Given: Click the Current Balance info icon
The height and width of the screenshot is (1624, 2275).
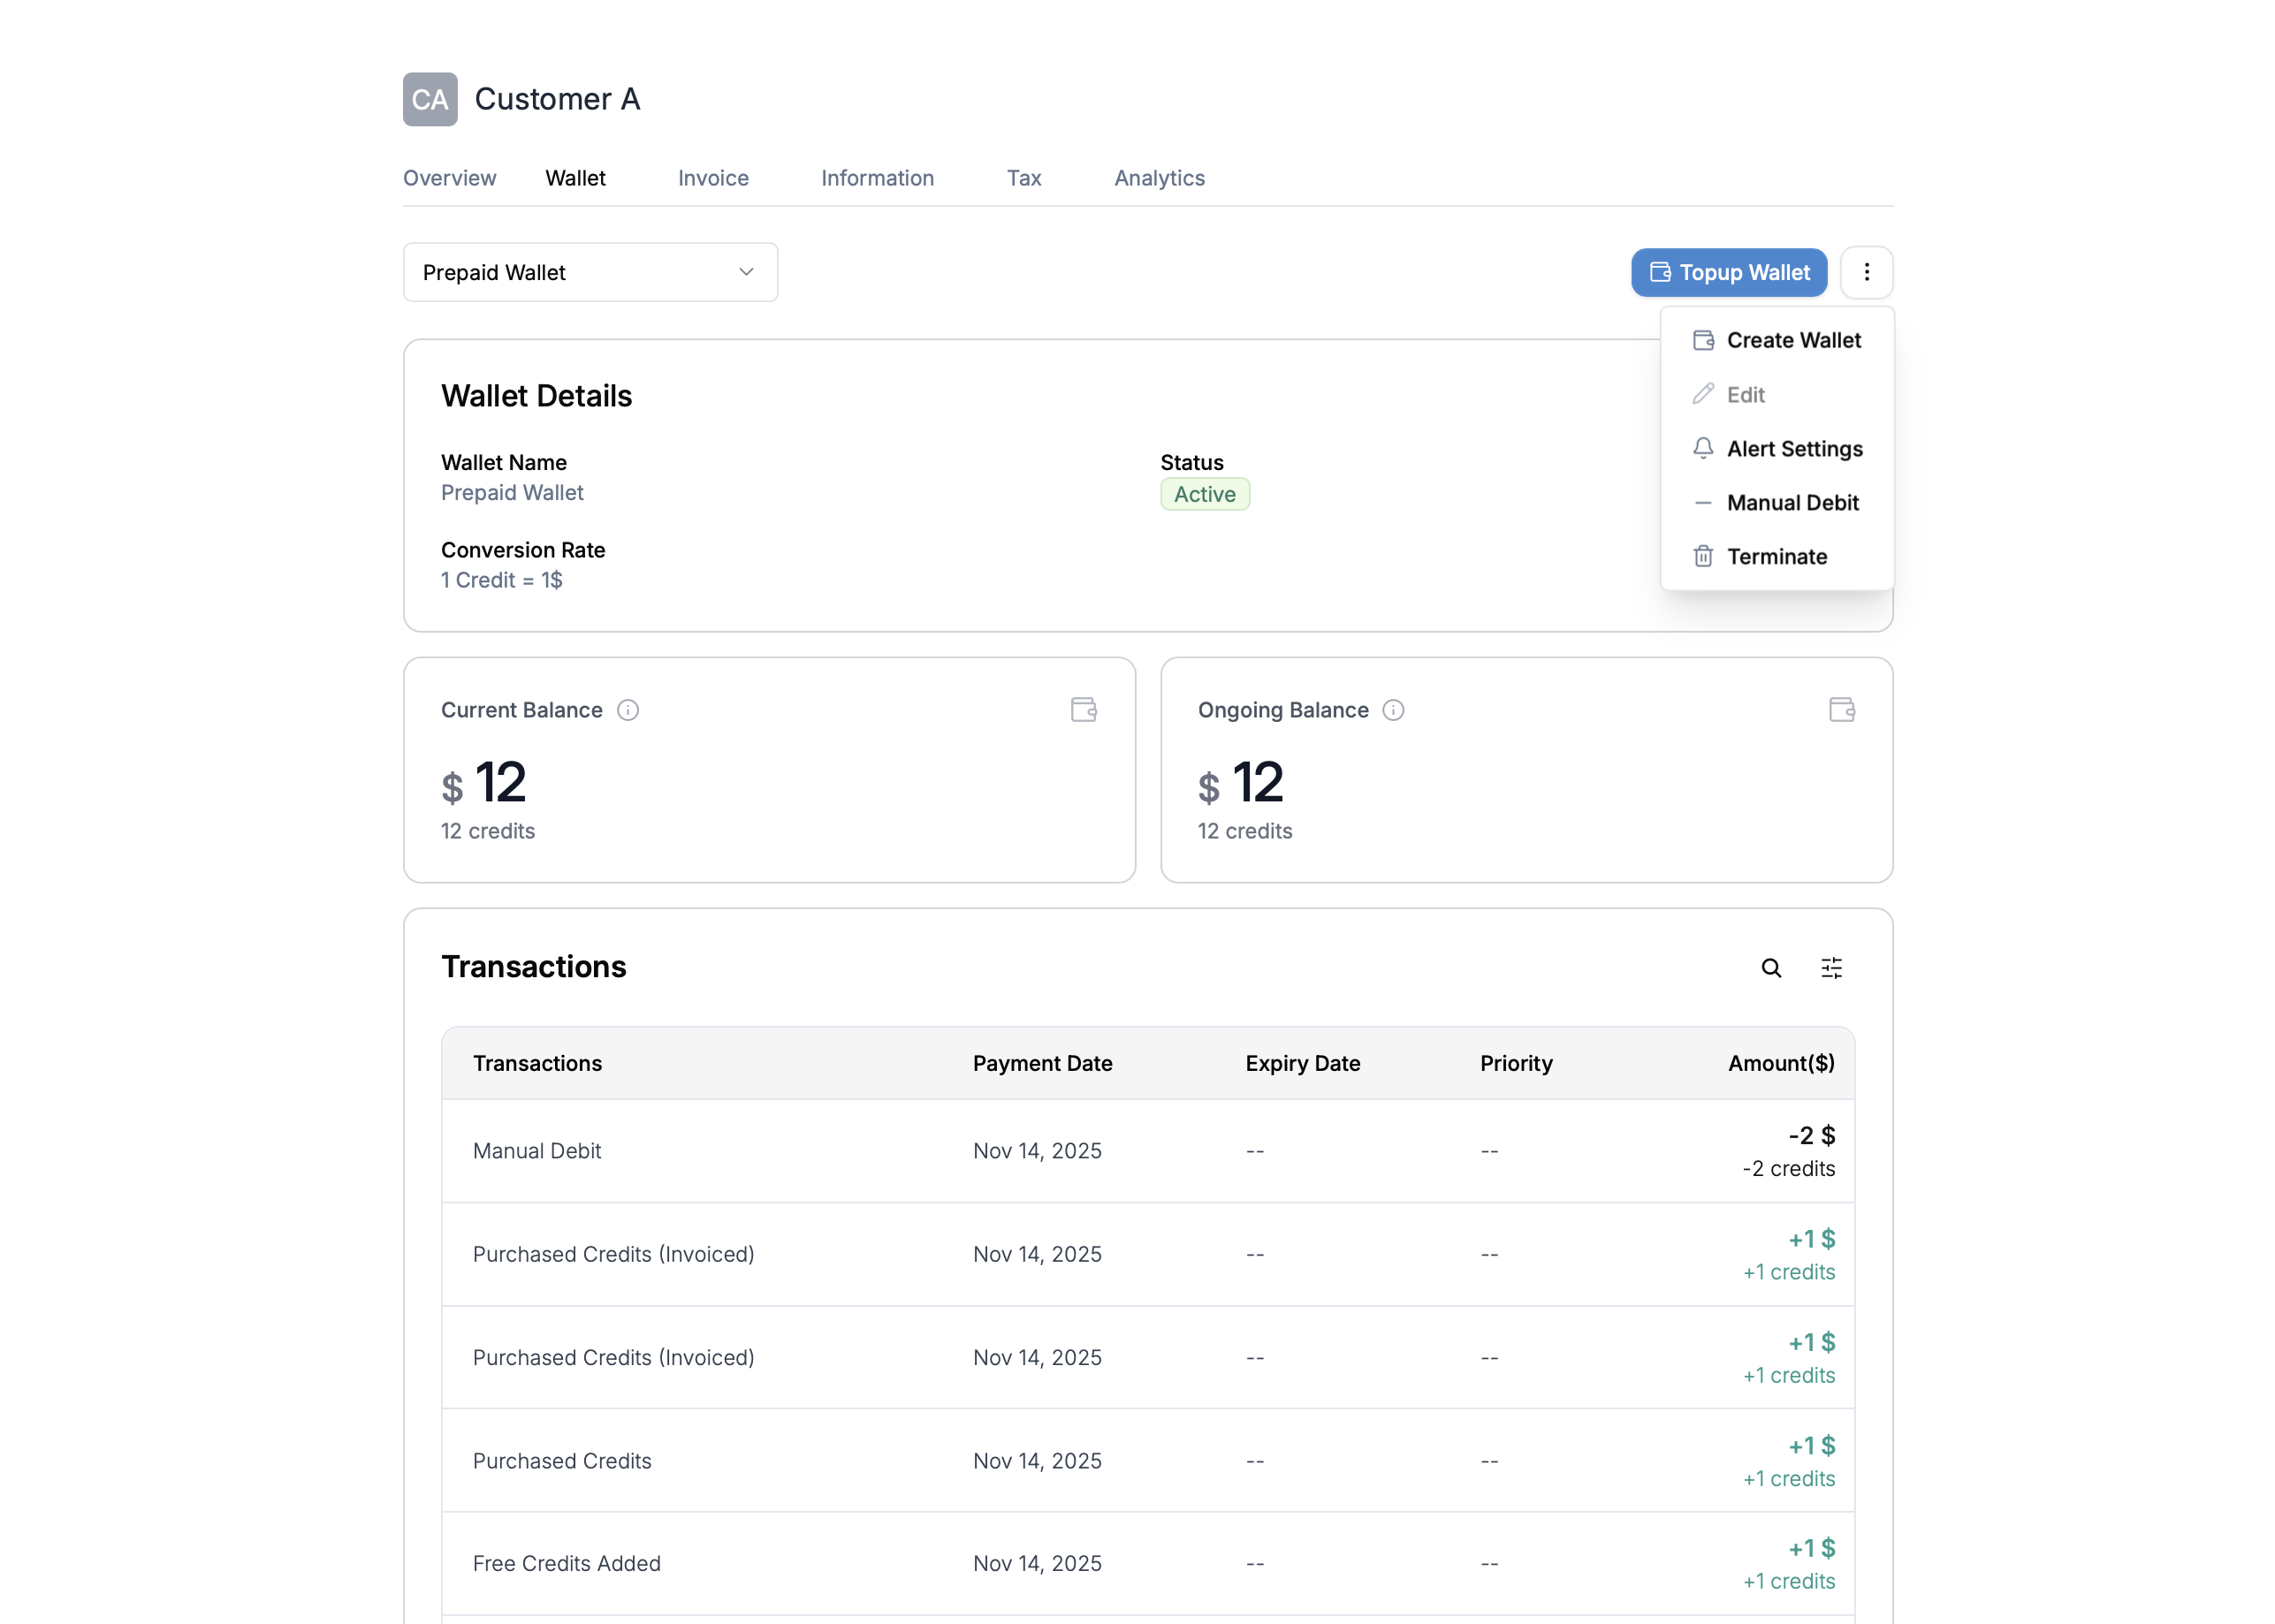Looking at the screenshot, I should (627, 710).
